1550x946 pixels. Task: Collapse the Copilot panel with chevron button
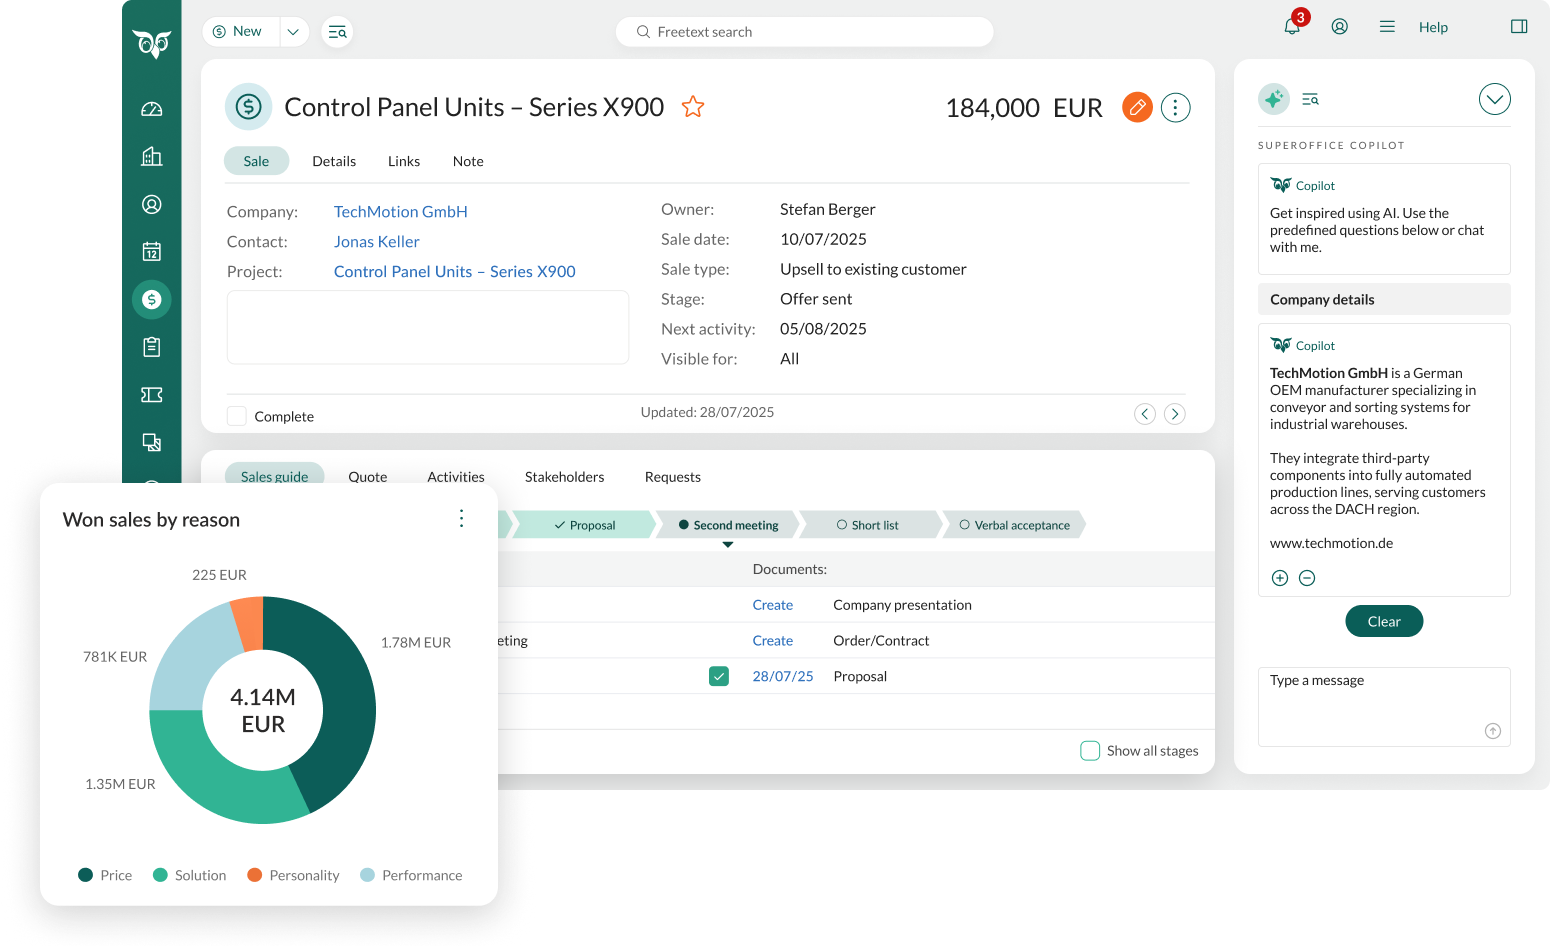click(x=1494, y=99)
